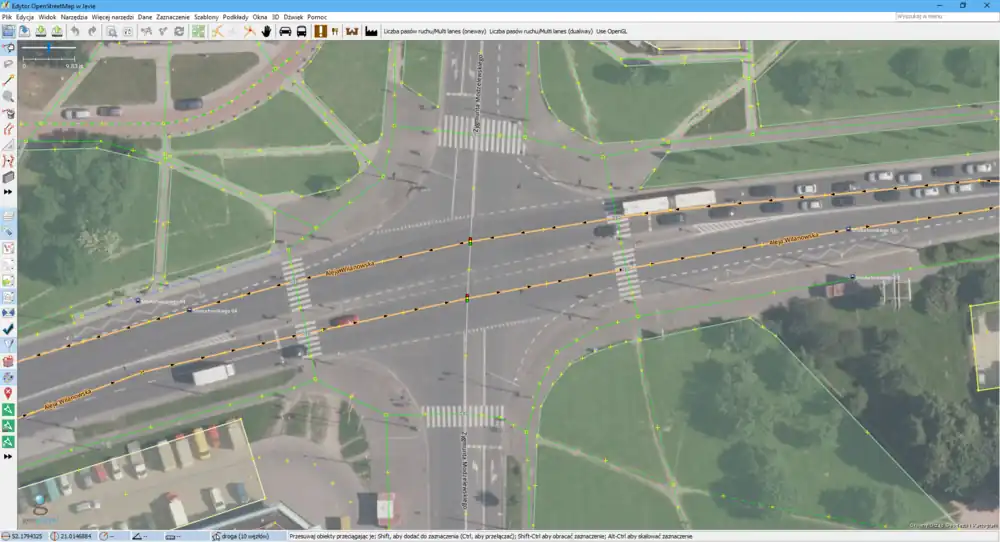The width and height of the screenshot is (1000, 542).
Task: Click the Open file icon in toolbar
Action: coord(25,31)
